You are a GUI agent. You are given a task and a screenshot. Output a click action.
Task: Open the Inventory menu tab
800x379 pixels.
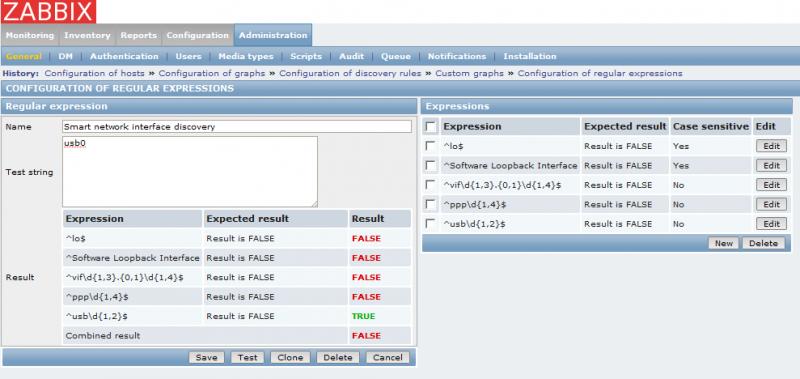click(87, 35)
